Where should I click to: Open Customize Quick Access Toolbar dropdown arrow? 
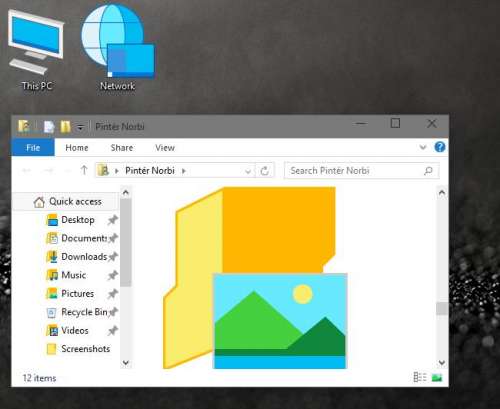80,127
